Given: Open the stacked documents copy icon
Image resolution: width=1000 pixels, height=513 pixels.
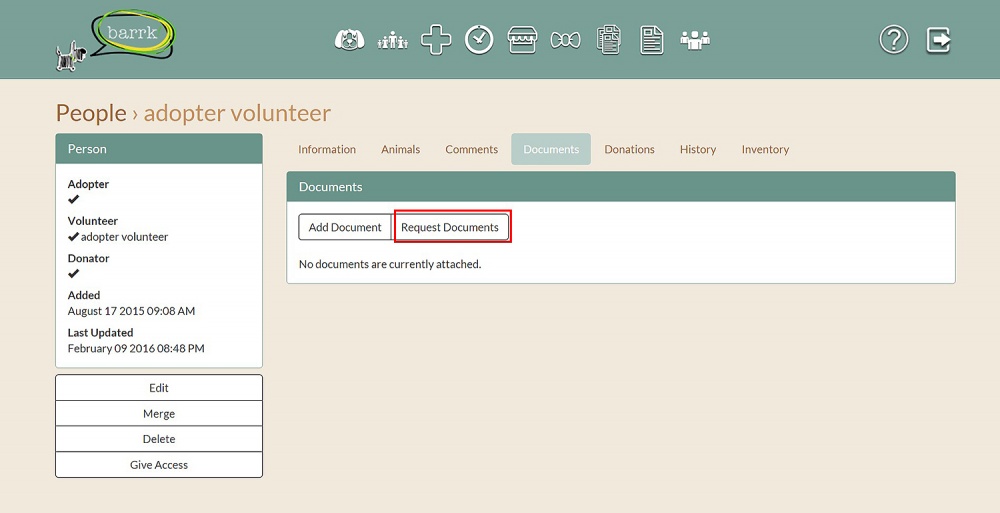Looking at the screenshot, I should click(x=609, y=40).
